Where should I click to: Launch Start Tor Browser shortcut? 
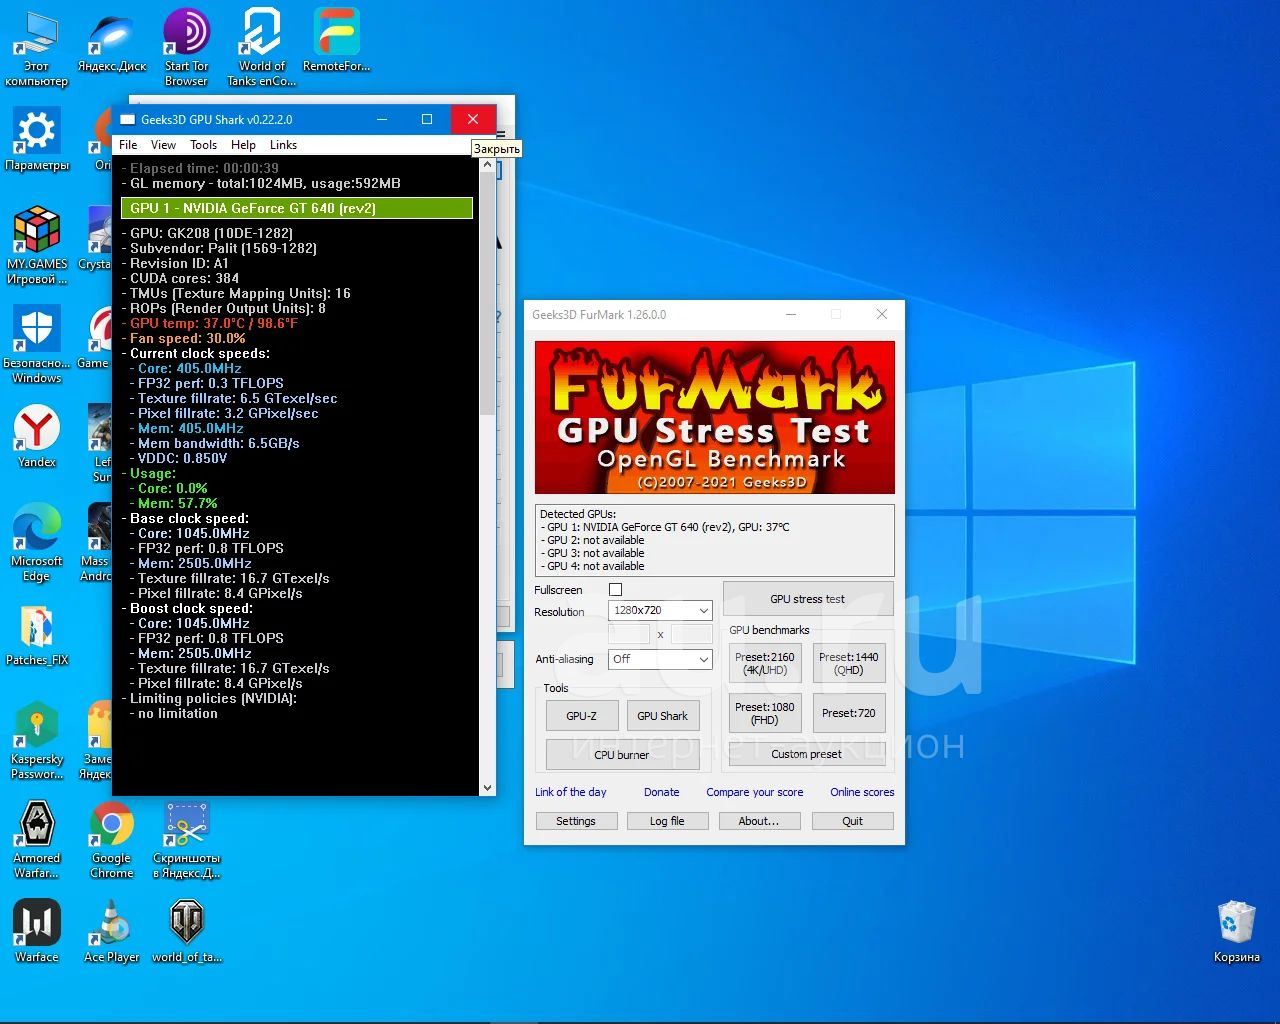[186, 48]
